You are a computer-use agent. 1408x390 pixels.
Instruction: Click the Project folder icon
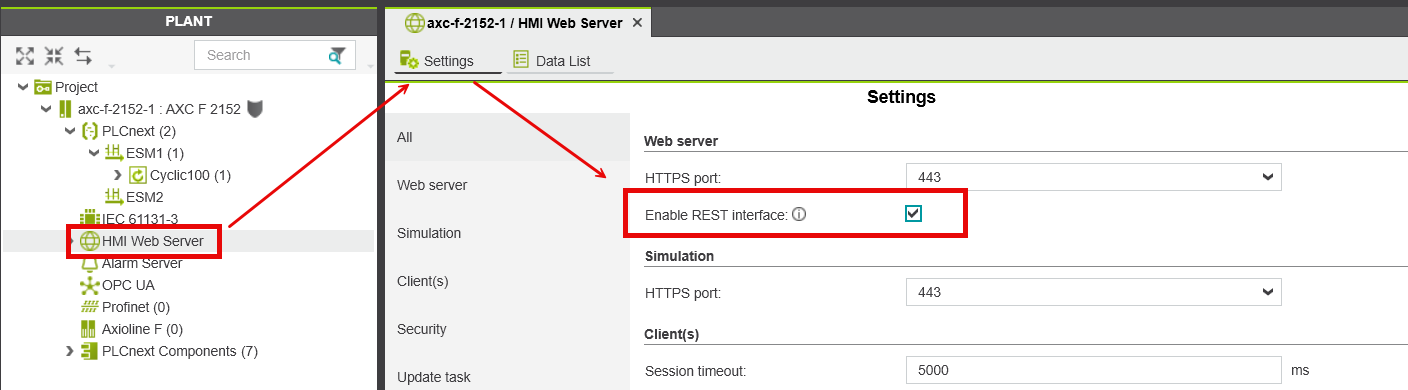43,87
